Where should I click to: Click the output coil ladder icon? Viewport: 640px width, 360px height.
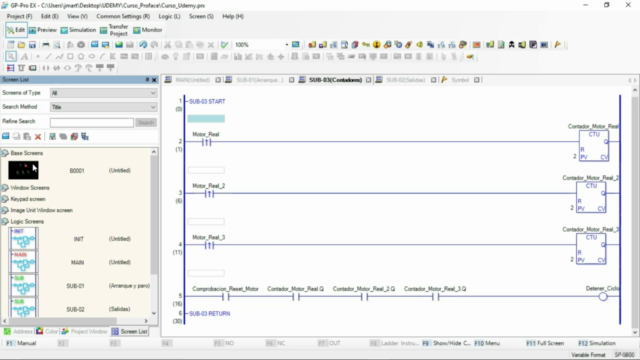[67, 68]
